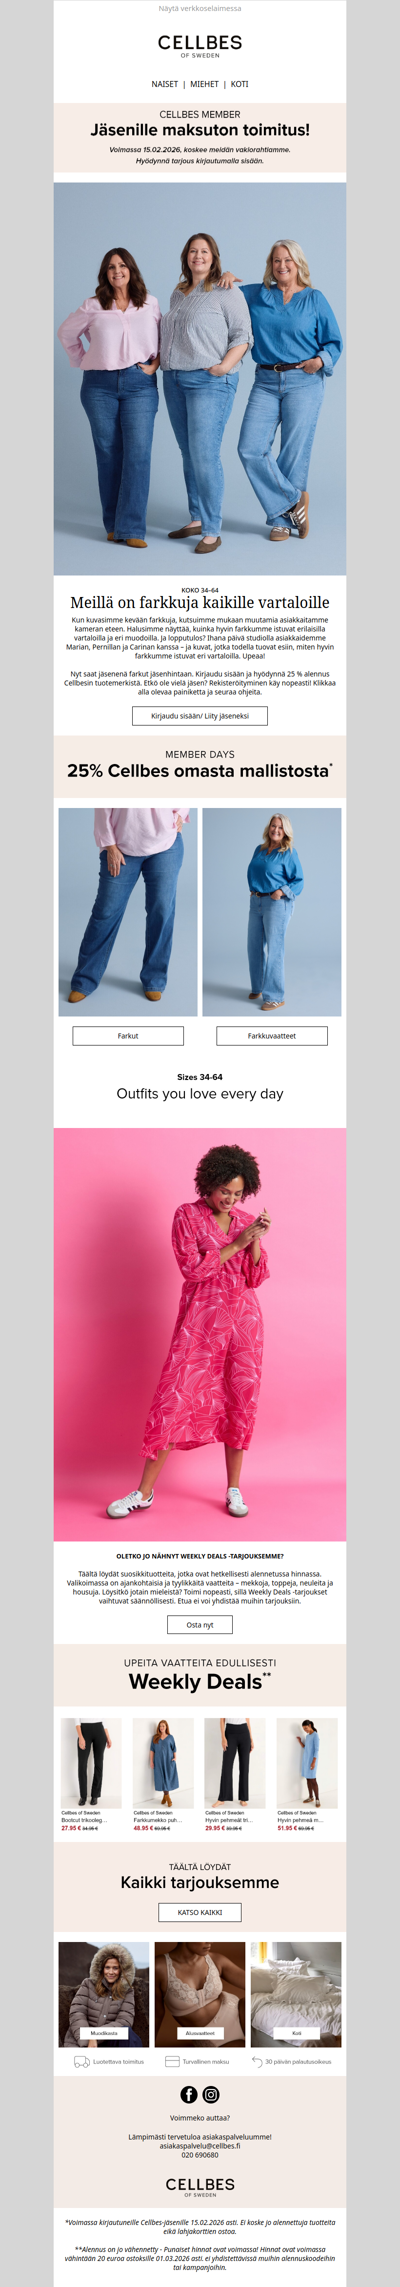This screenshot has height=2287, width=400.
Task: Open the NAISET menu item
Action: point(165,84)
